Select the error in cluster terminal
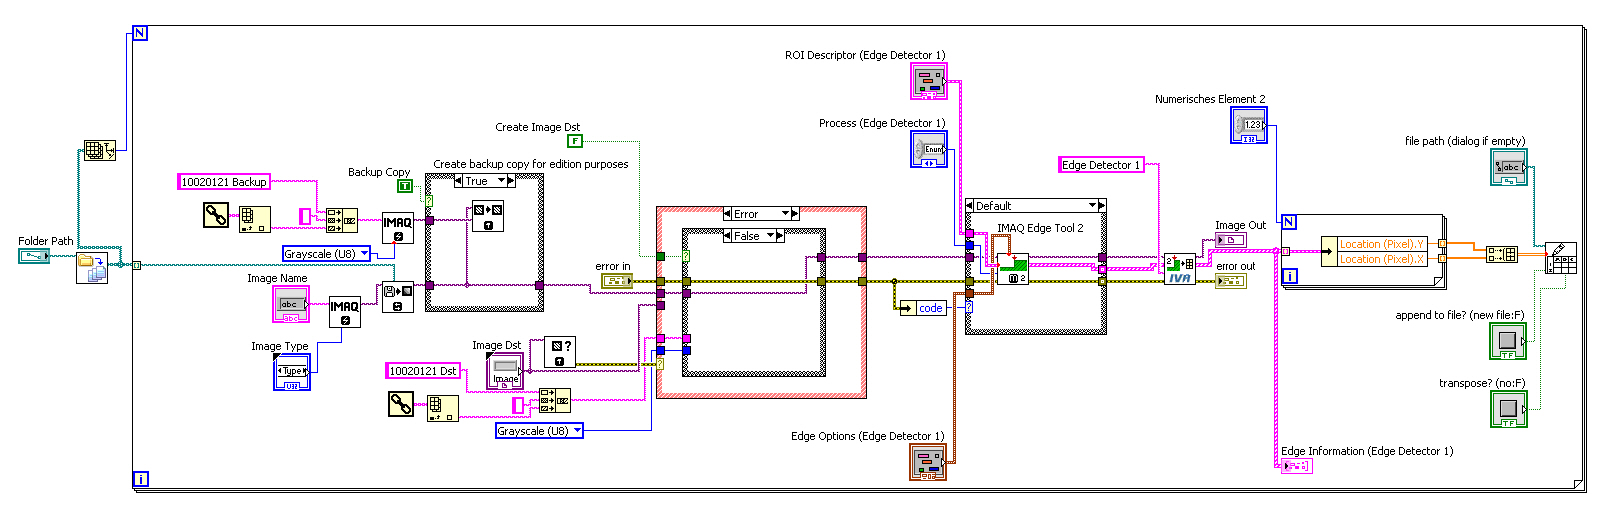The height and width of the screenshot is (521, 1598). pyautogui.click(x=617, y=280)
